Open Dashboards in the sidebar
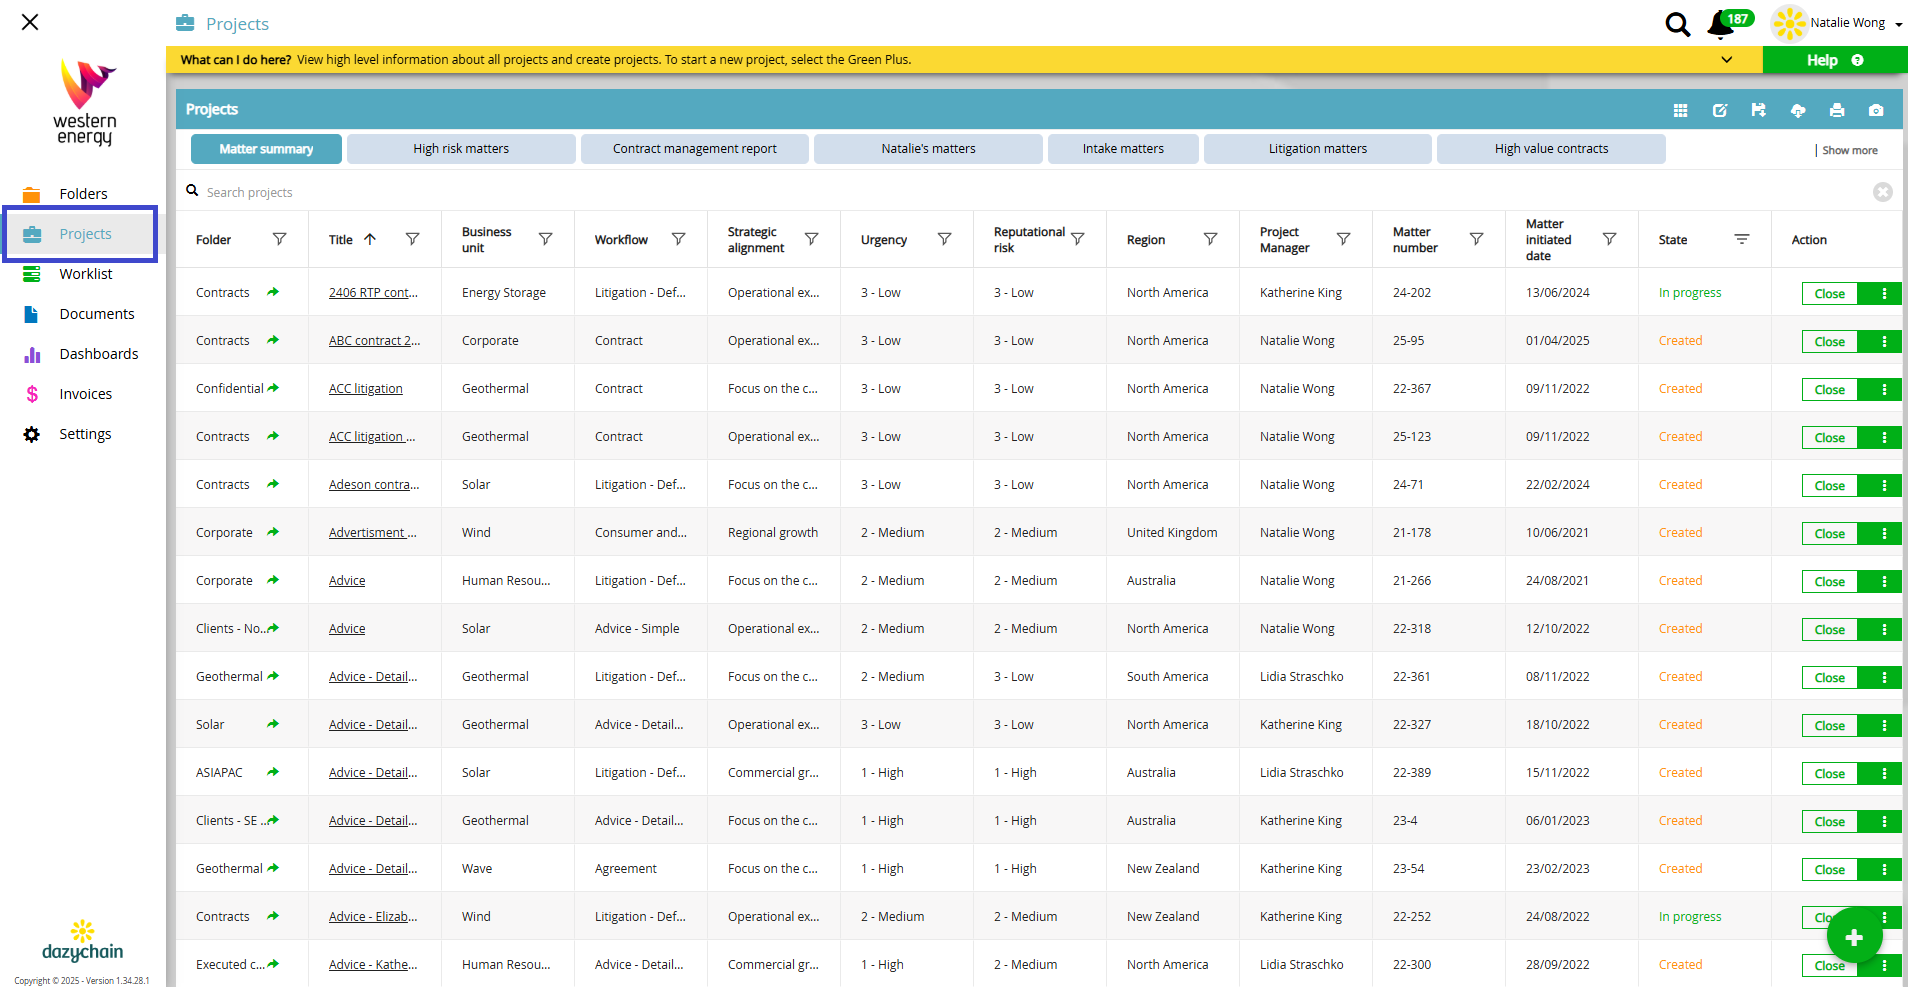Viewport: 1908px width, 987px height. pyautogui.click(x=98, y=354)
